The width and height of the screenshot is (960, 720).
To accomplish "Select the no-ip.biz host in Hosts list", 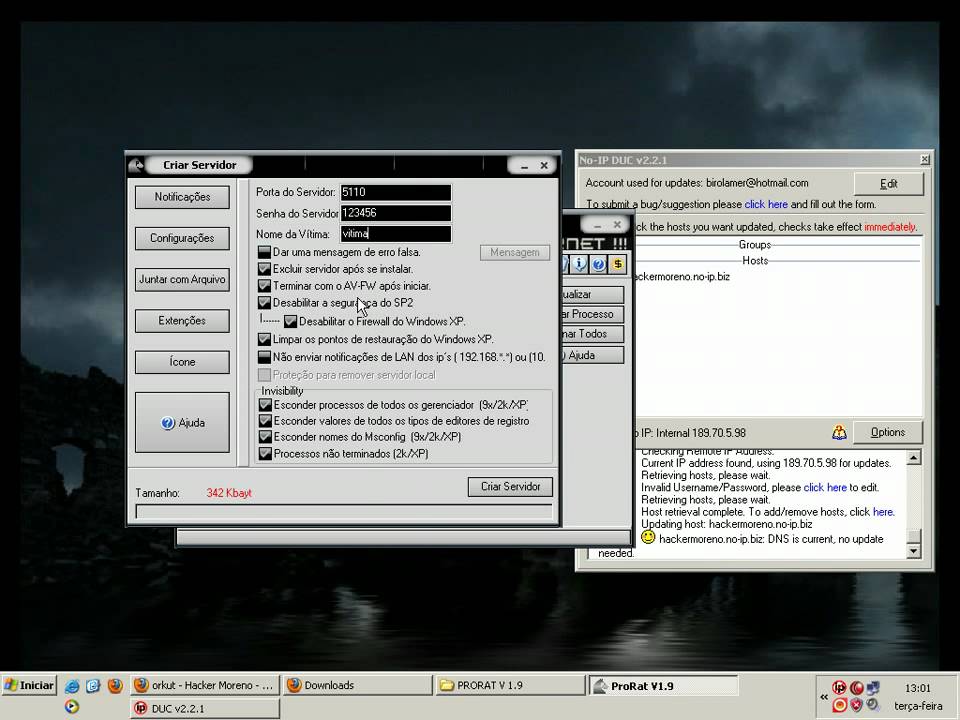I will [x=681, y=277].
